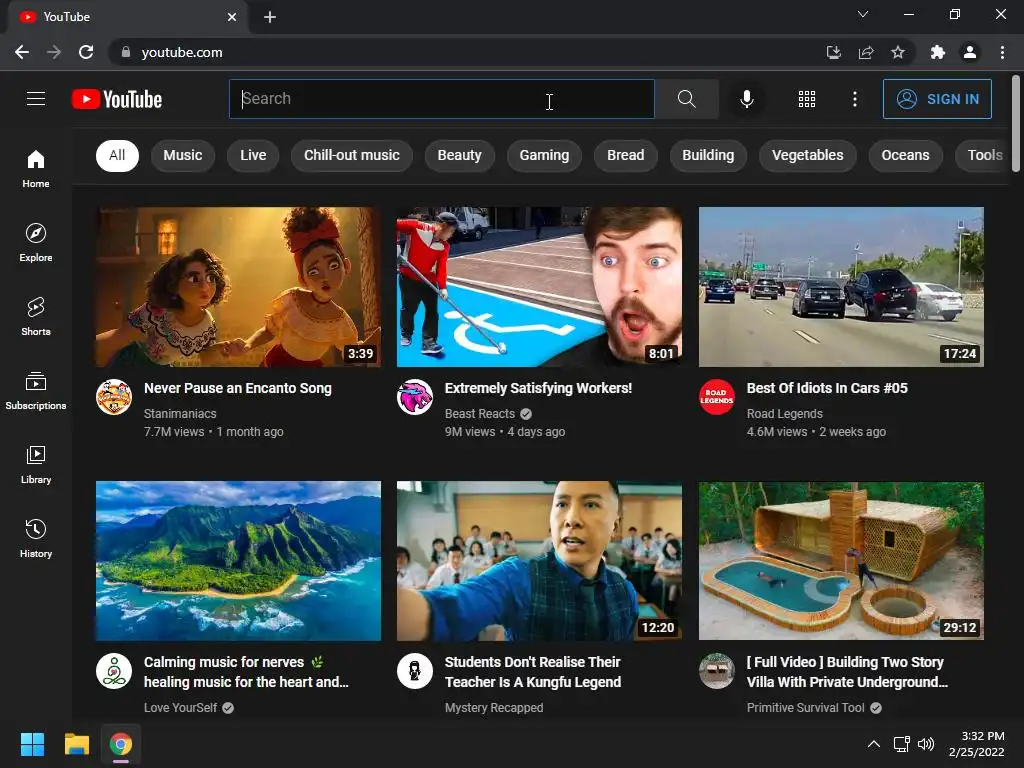Close the YouTube browser tab
The width and height of the screenshot is (1024, 768).
click(232, 17)
